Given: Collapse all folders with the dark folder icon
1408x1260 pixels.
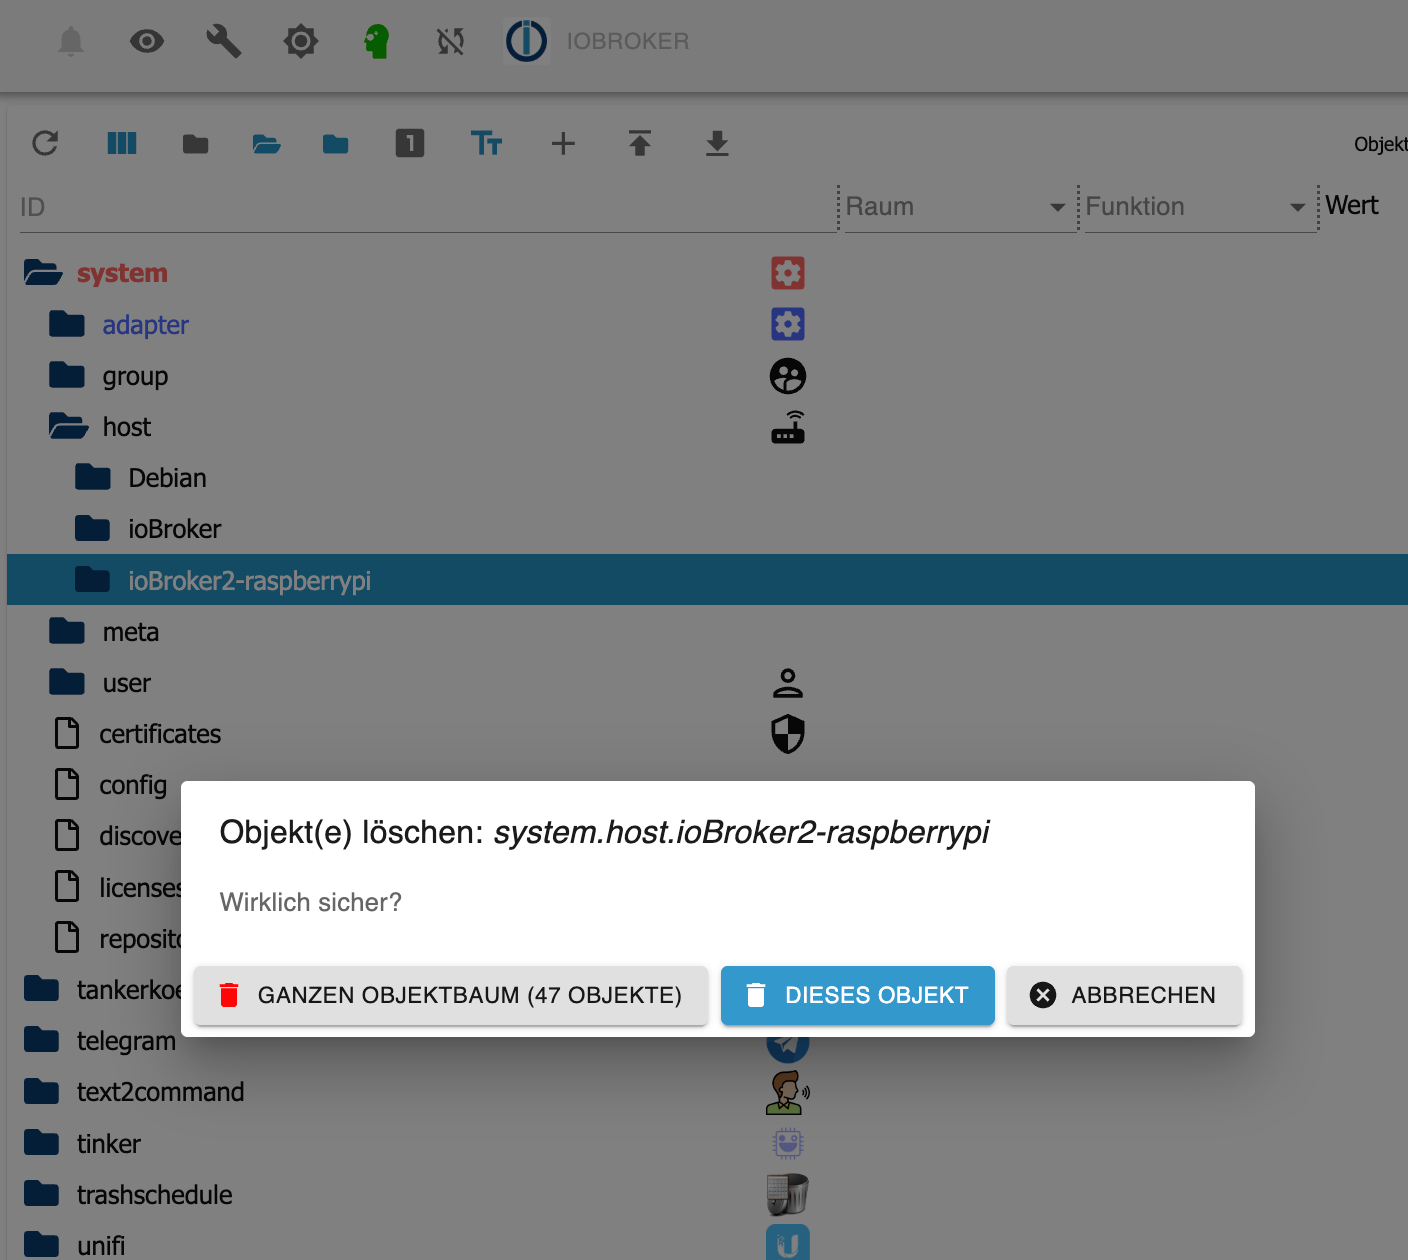Looking at the screenshot, I should click(196, 144).
